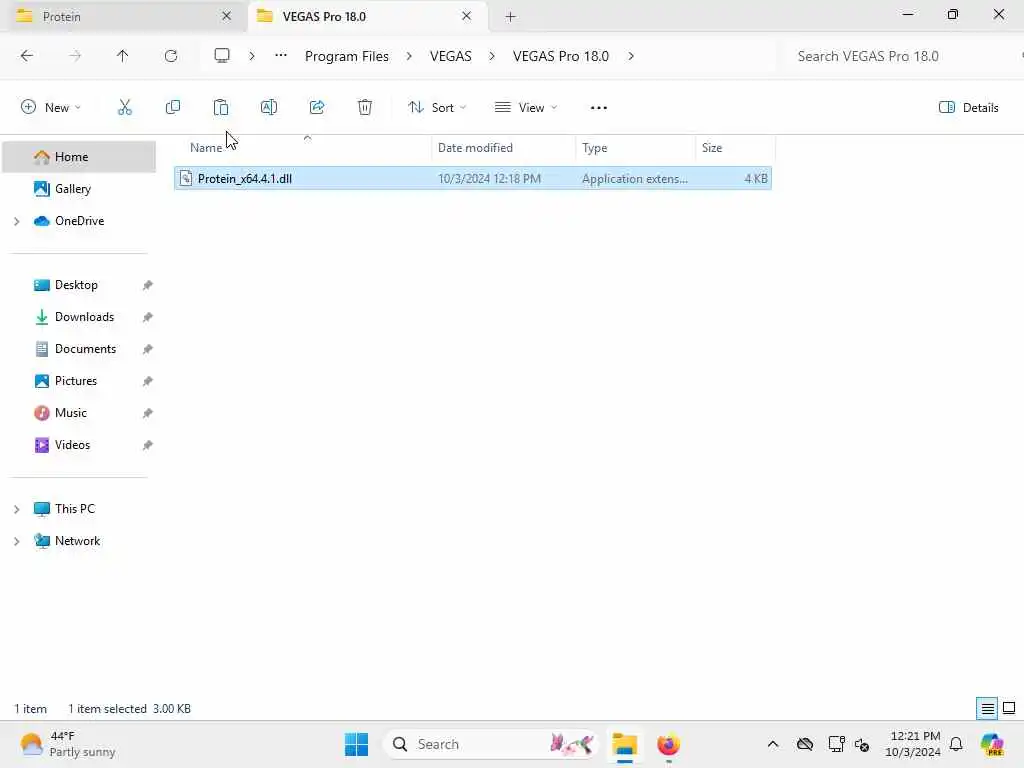This screenshot has width=1024, height=768.
Task: Go up one folder level arrow
Action: [x=122, y=56]
